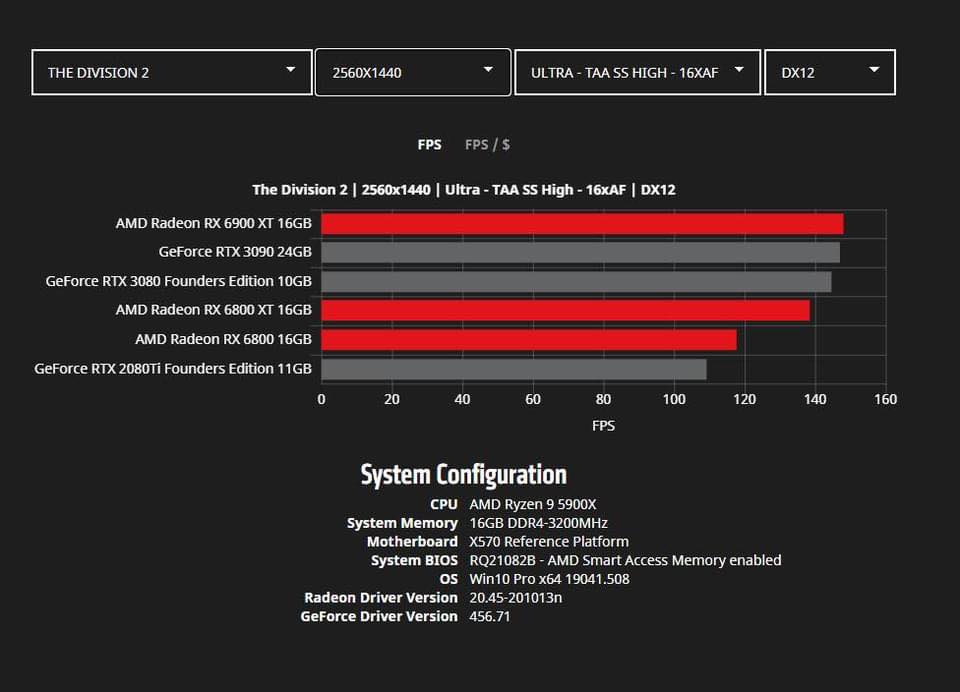Image resolution: width=960 pixels, height=692 pixels.
Task: Click the '20.45-201013n' Radeon driver value
Action: tap(516, 598)
